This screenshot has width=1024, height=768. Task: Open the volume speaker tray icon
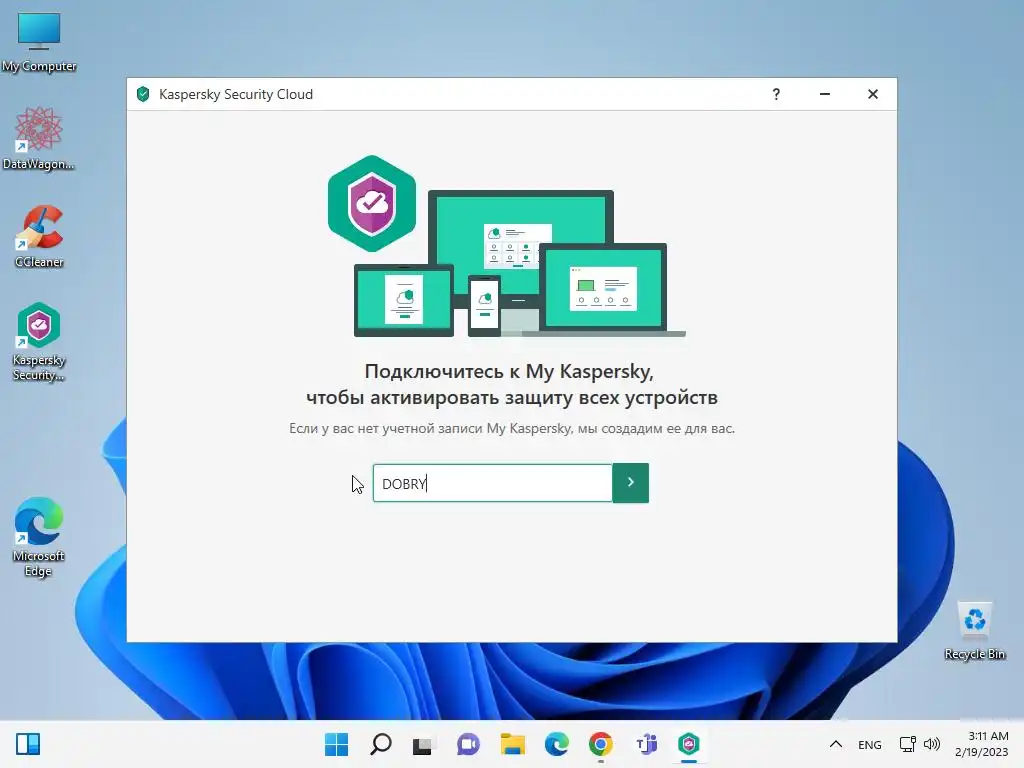[x=932, y=744]
